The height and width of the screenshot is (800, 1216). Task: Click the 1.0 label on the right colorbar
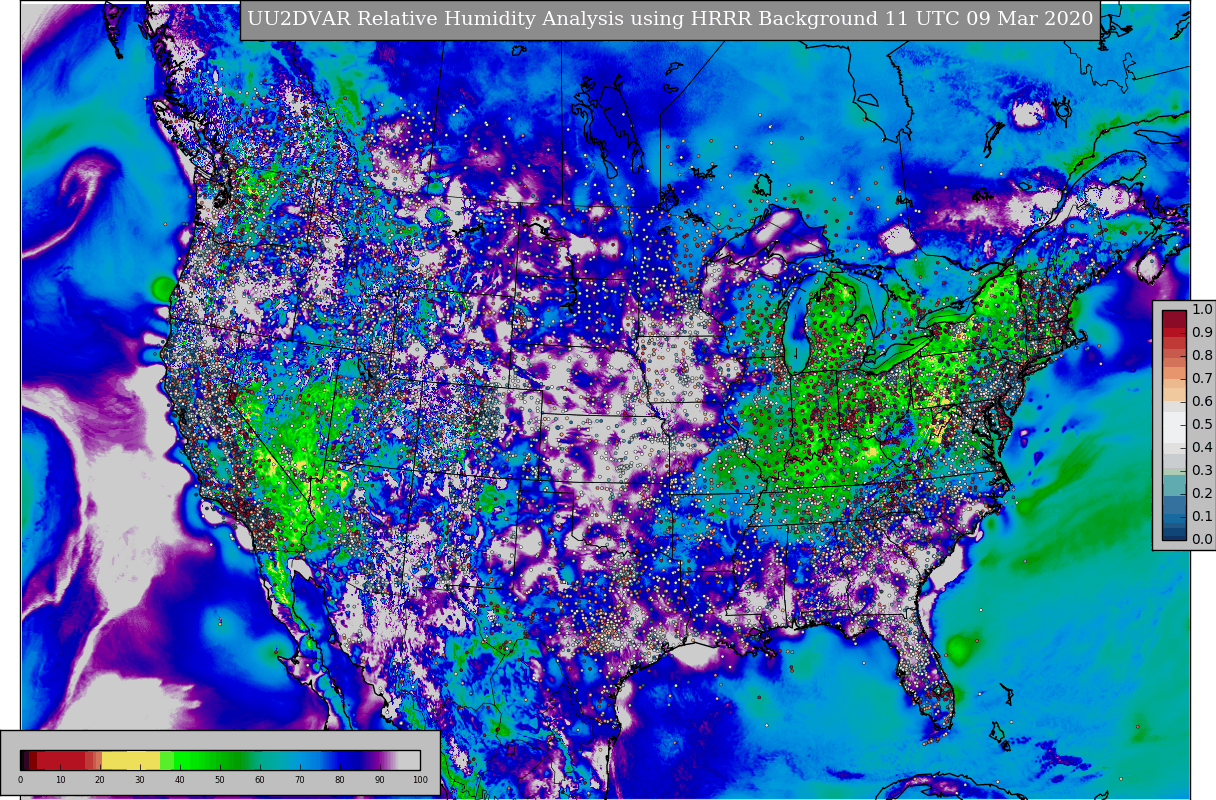coord(1202,310)
